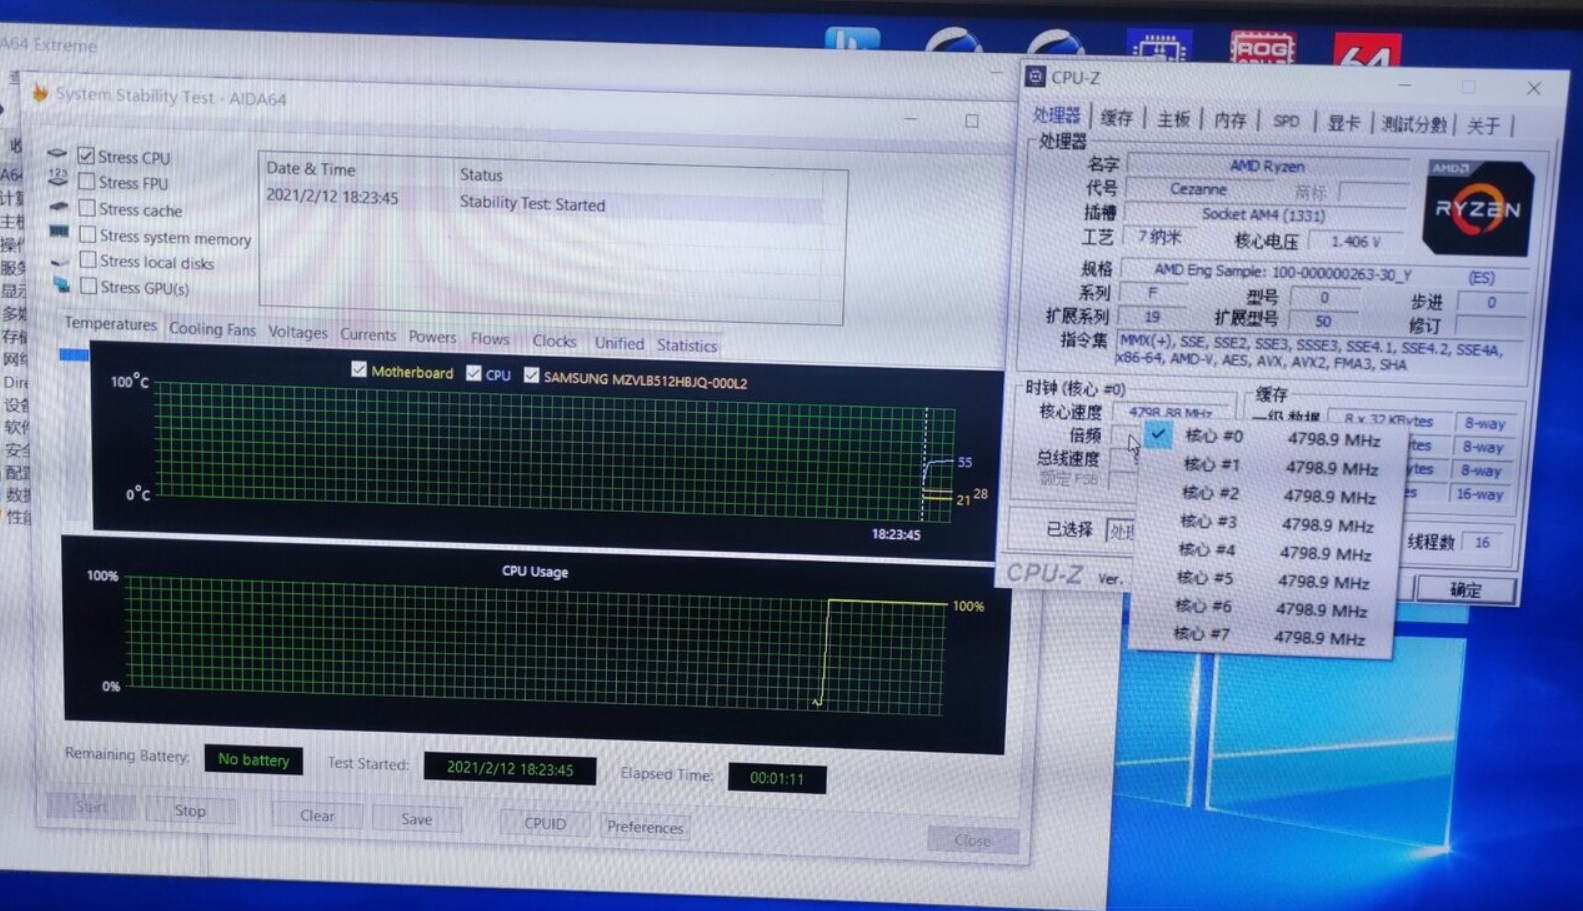1583x911 pixels.
Task: Click Test Started time value
Action: 510,768
